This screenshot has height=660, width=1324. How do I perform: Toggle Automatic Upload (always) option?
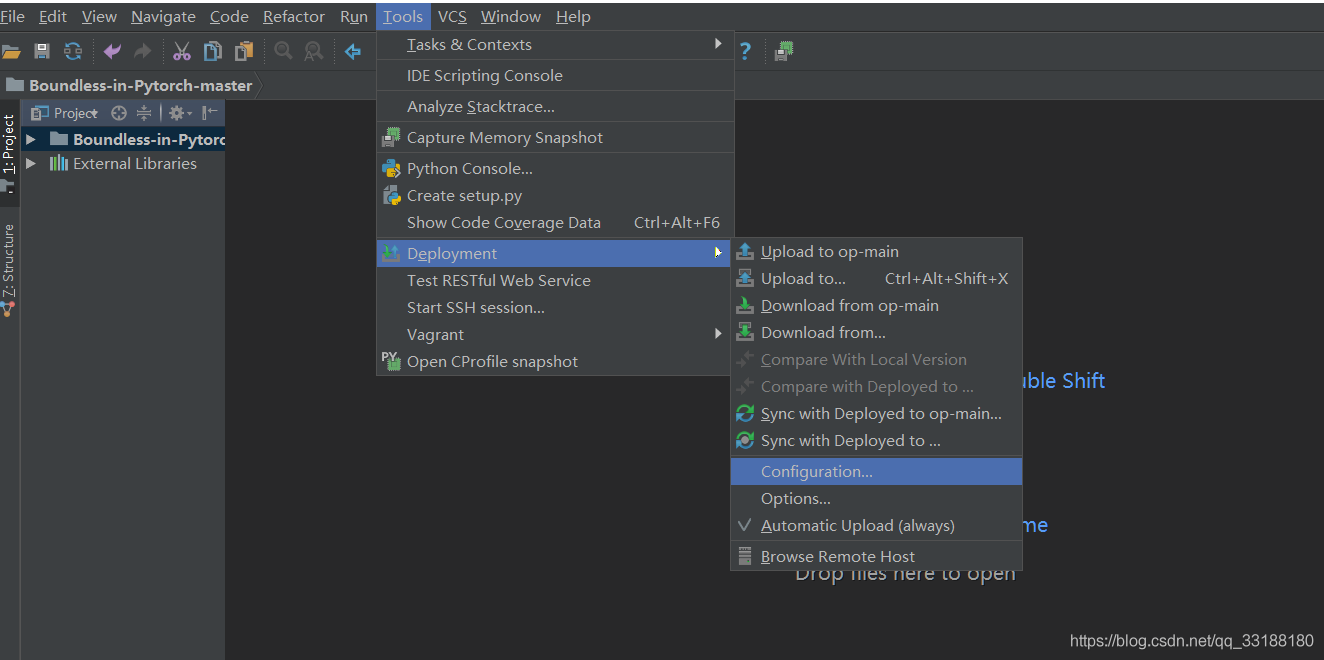pyautogui.click(x=857, y=526)
